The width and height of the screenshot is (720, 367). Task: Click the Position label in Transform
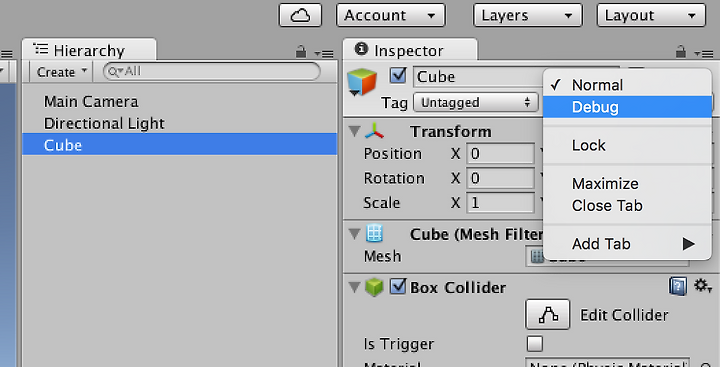coord(393,153)
